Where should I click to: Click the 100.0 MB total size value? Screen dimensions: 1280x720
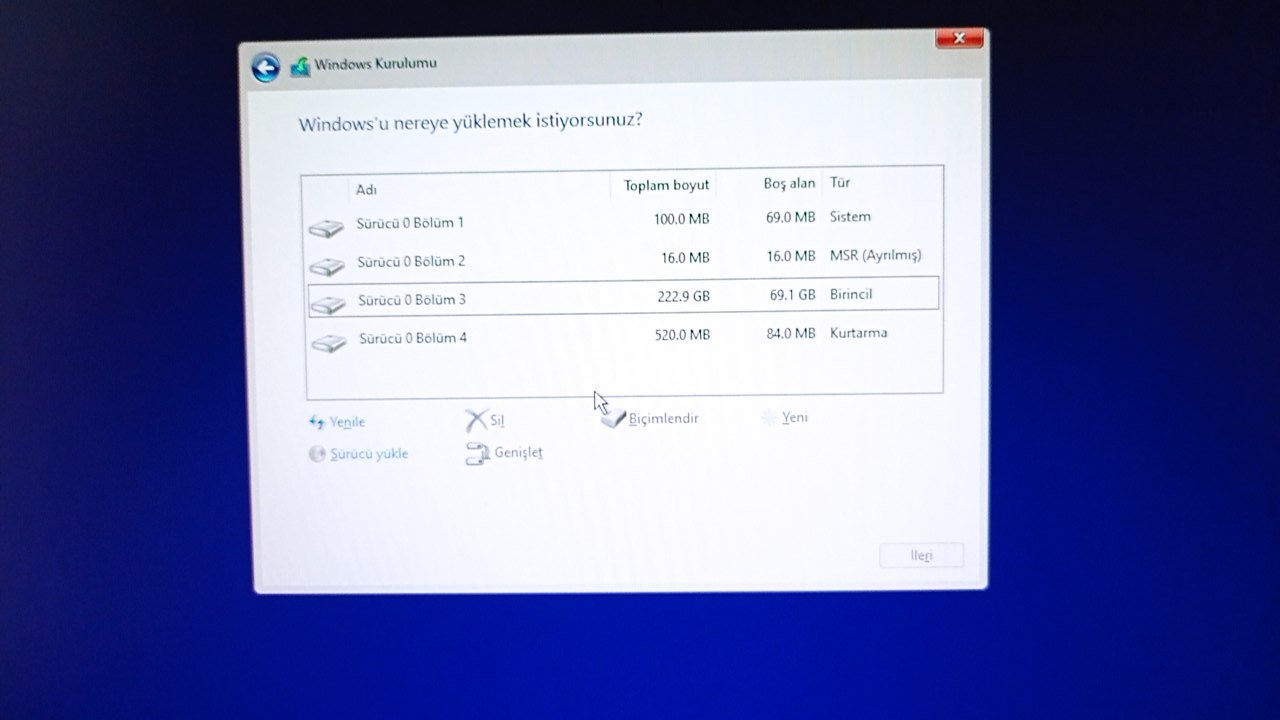(681, 219)
